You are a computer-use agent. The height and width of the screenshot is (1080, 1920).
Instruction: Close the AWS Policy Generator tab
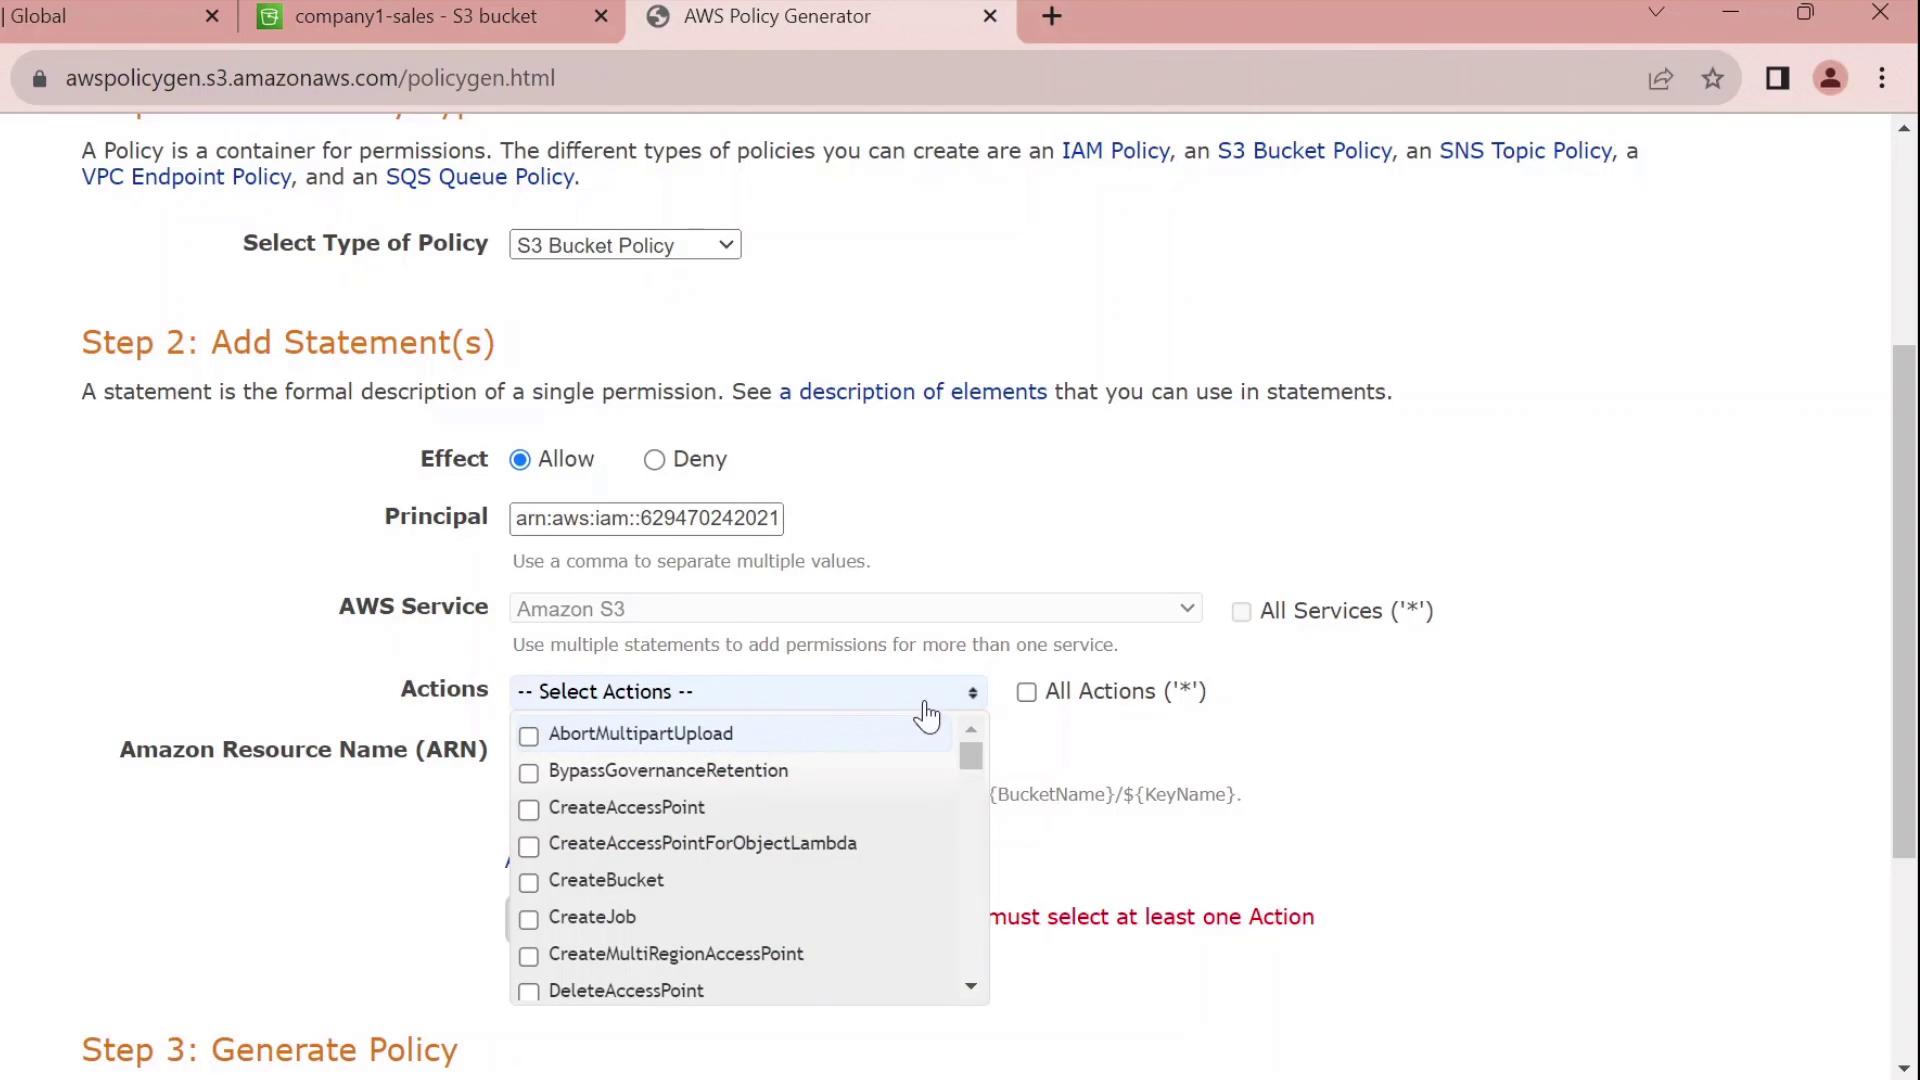click(x=990, y=17)
